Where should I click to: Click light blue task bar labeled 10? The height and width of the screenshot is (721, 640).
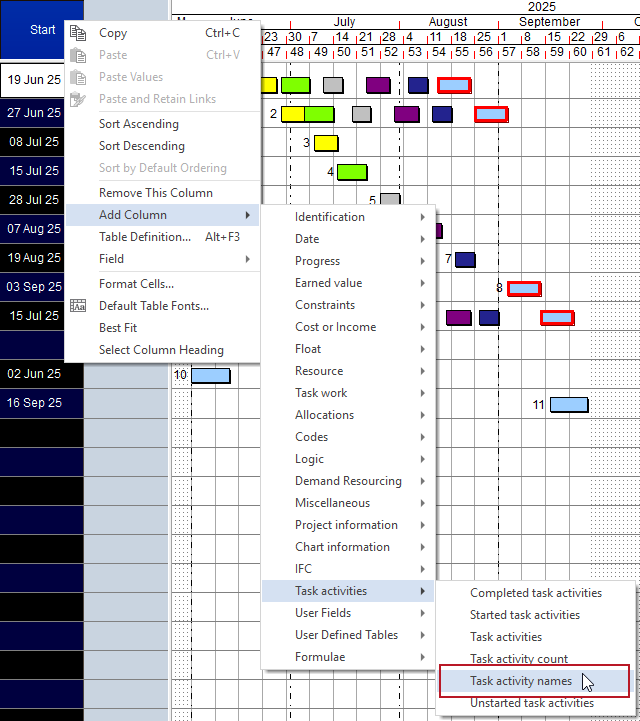click(211, 376)
